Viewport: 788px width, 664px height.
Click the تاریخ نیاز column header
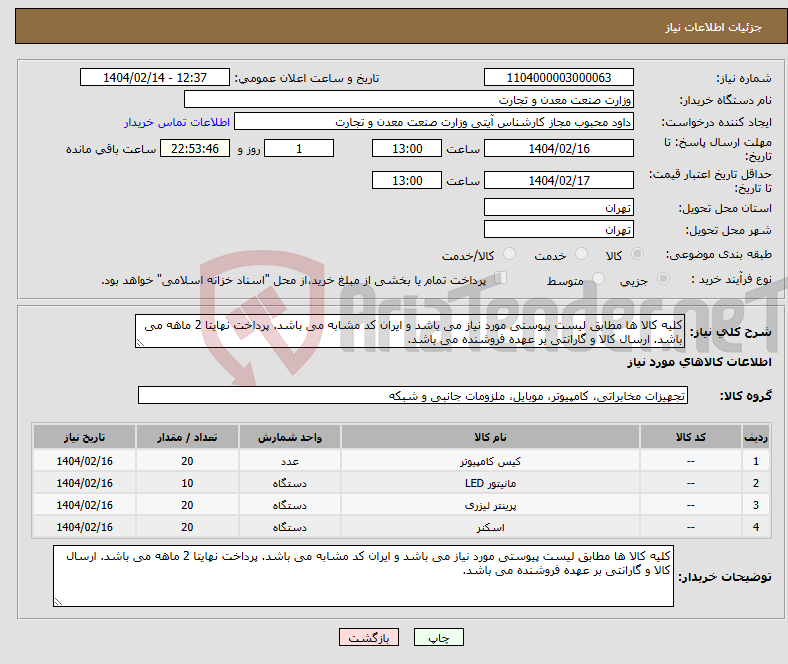pos(84,437)
